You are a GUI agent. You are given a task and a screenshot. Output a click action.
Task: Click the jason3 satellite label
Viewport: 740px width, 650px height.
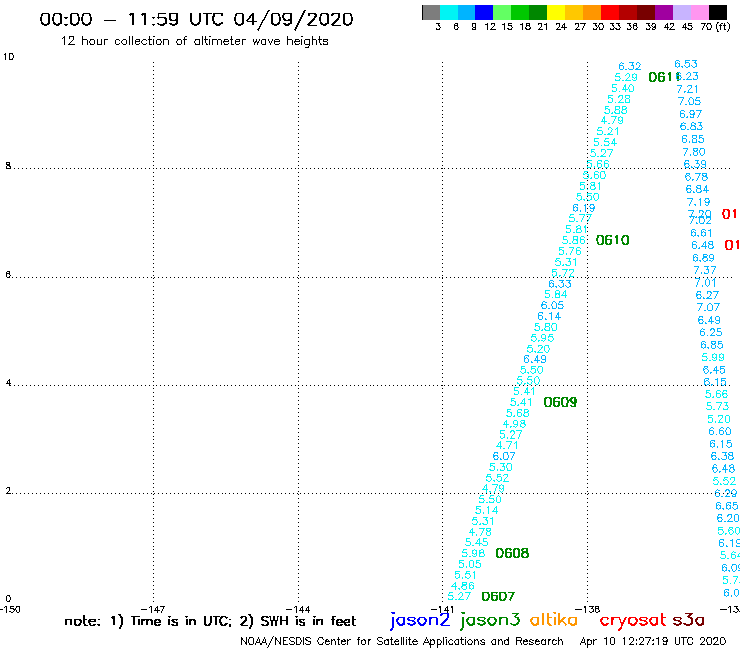(490, 620)
